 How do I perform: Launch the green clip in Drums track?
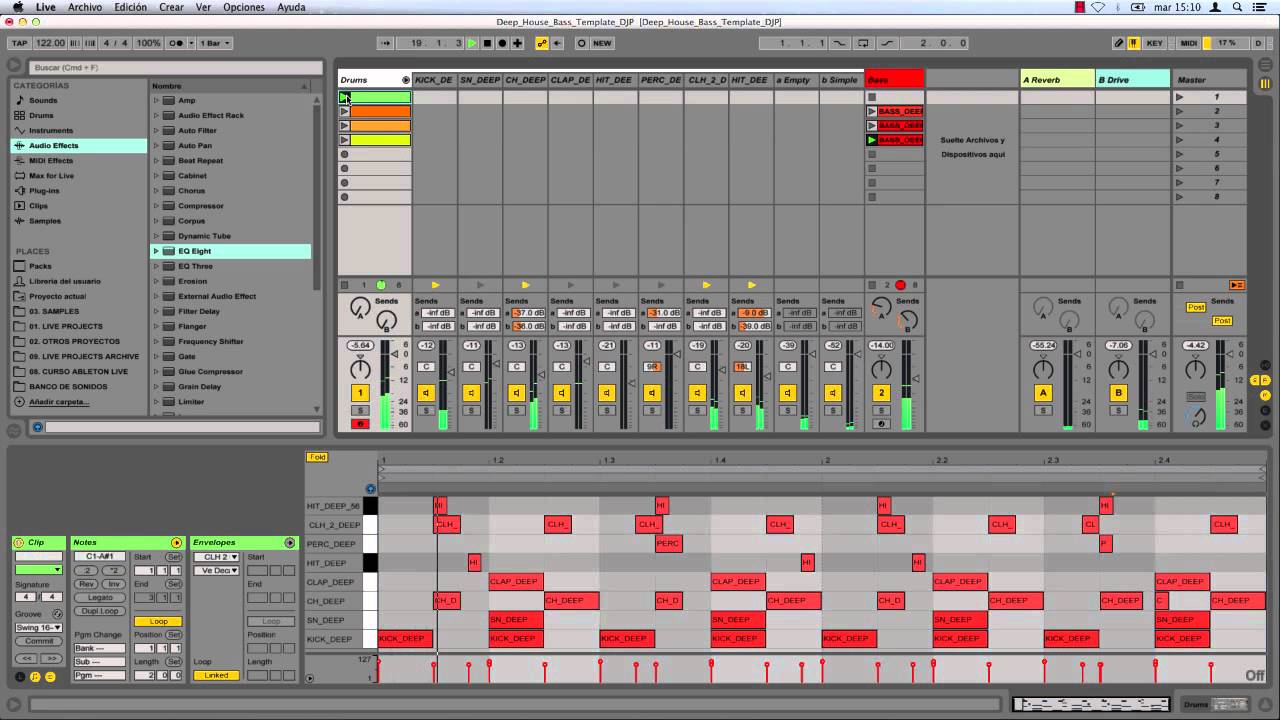pos(344,97)
